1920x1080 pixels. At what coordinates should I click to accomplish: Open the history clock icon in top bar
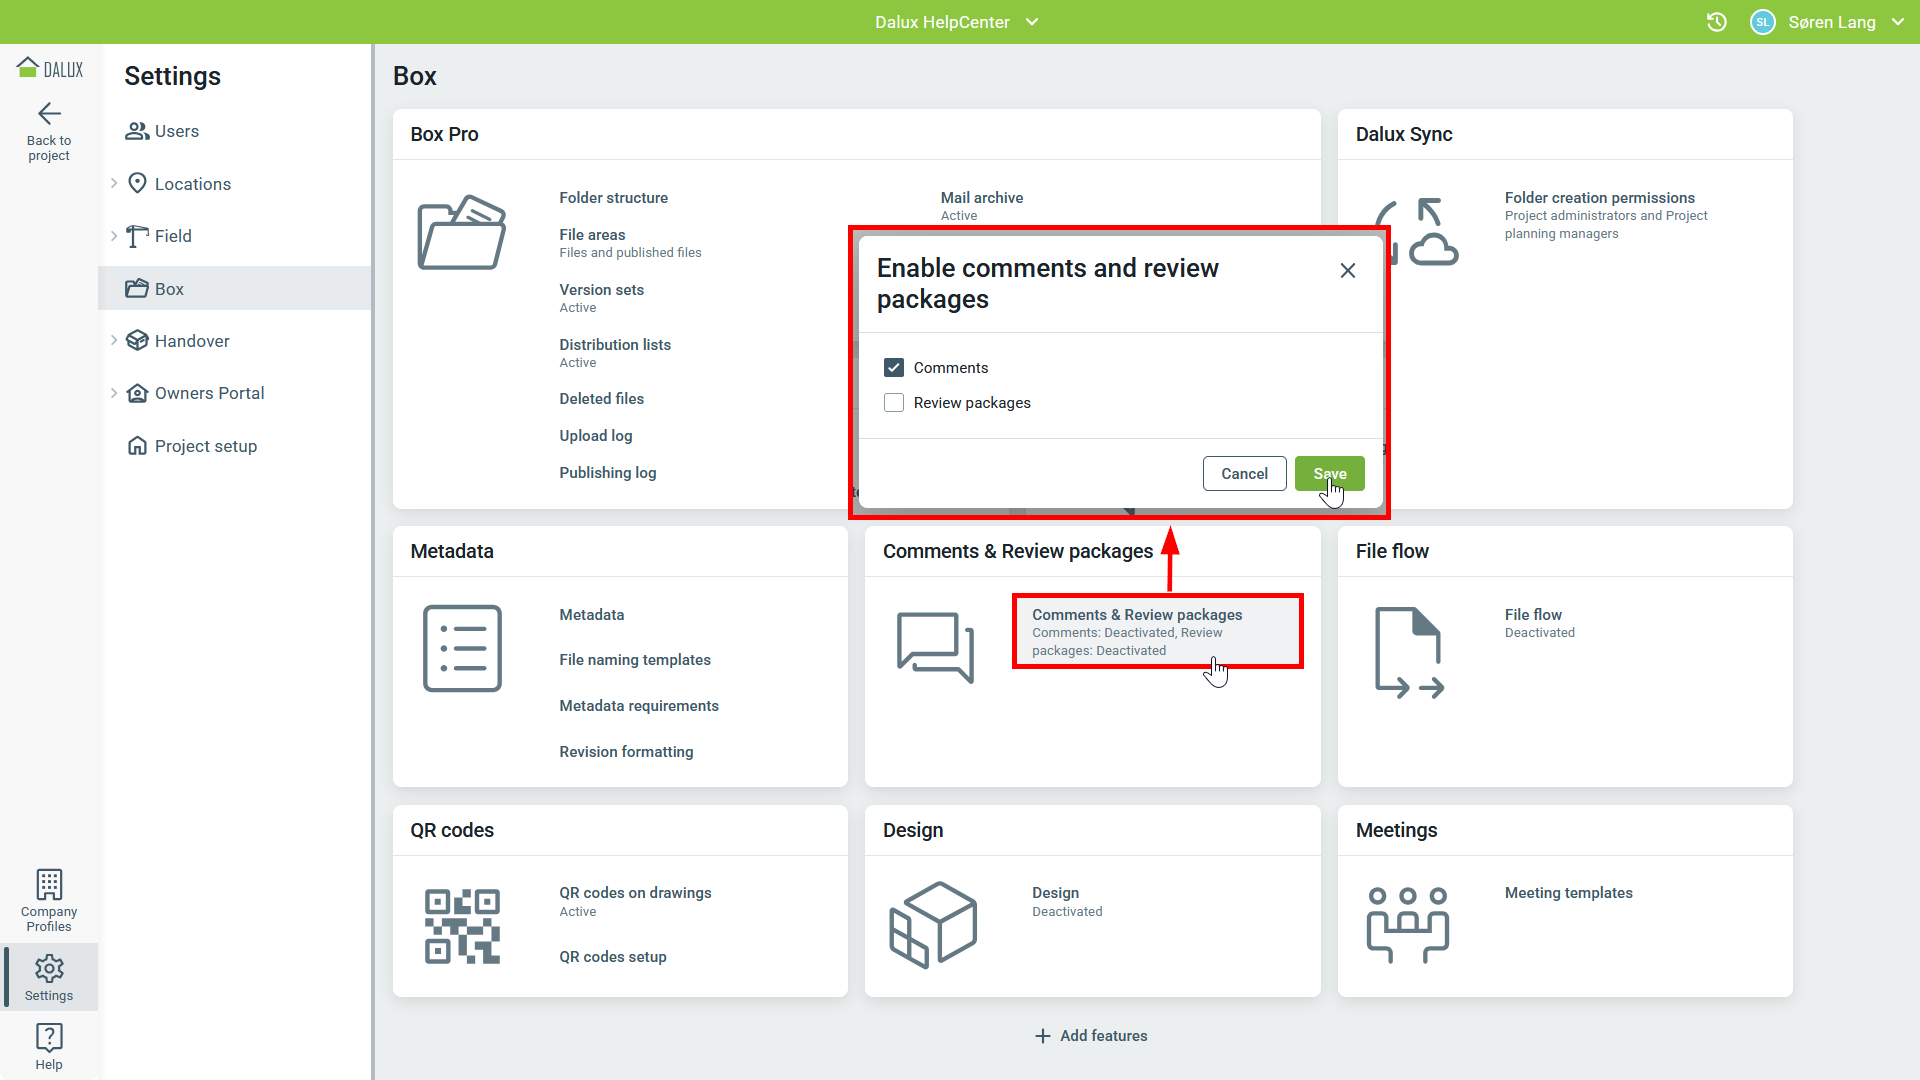[1716, 22]
